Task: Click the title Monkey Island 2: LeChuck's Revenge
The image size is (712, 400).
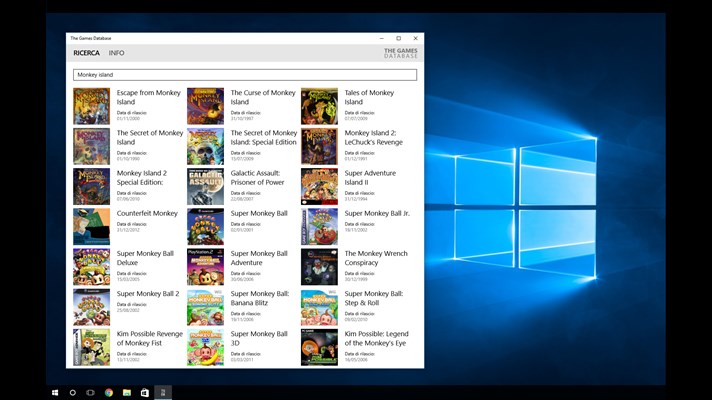Action: (374, 138)
